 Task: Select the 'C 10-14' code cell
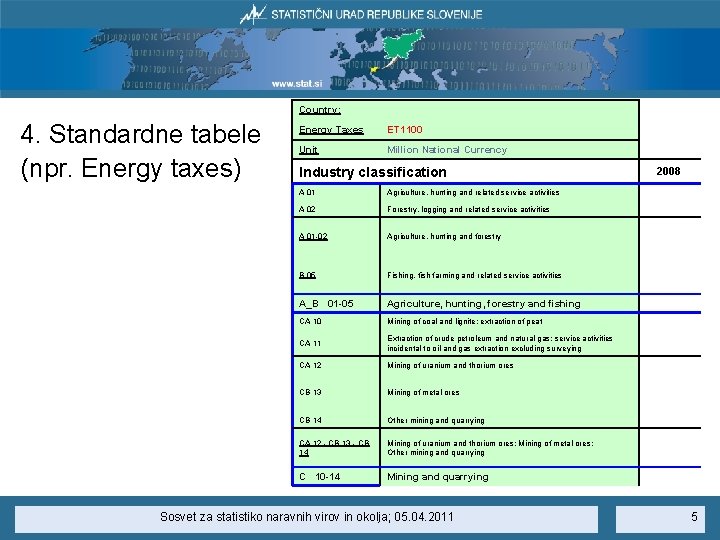pyautogui.click(x=320, y=477)
